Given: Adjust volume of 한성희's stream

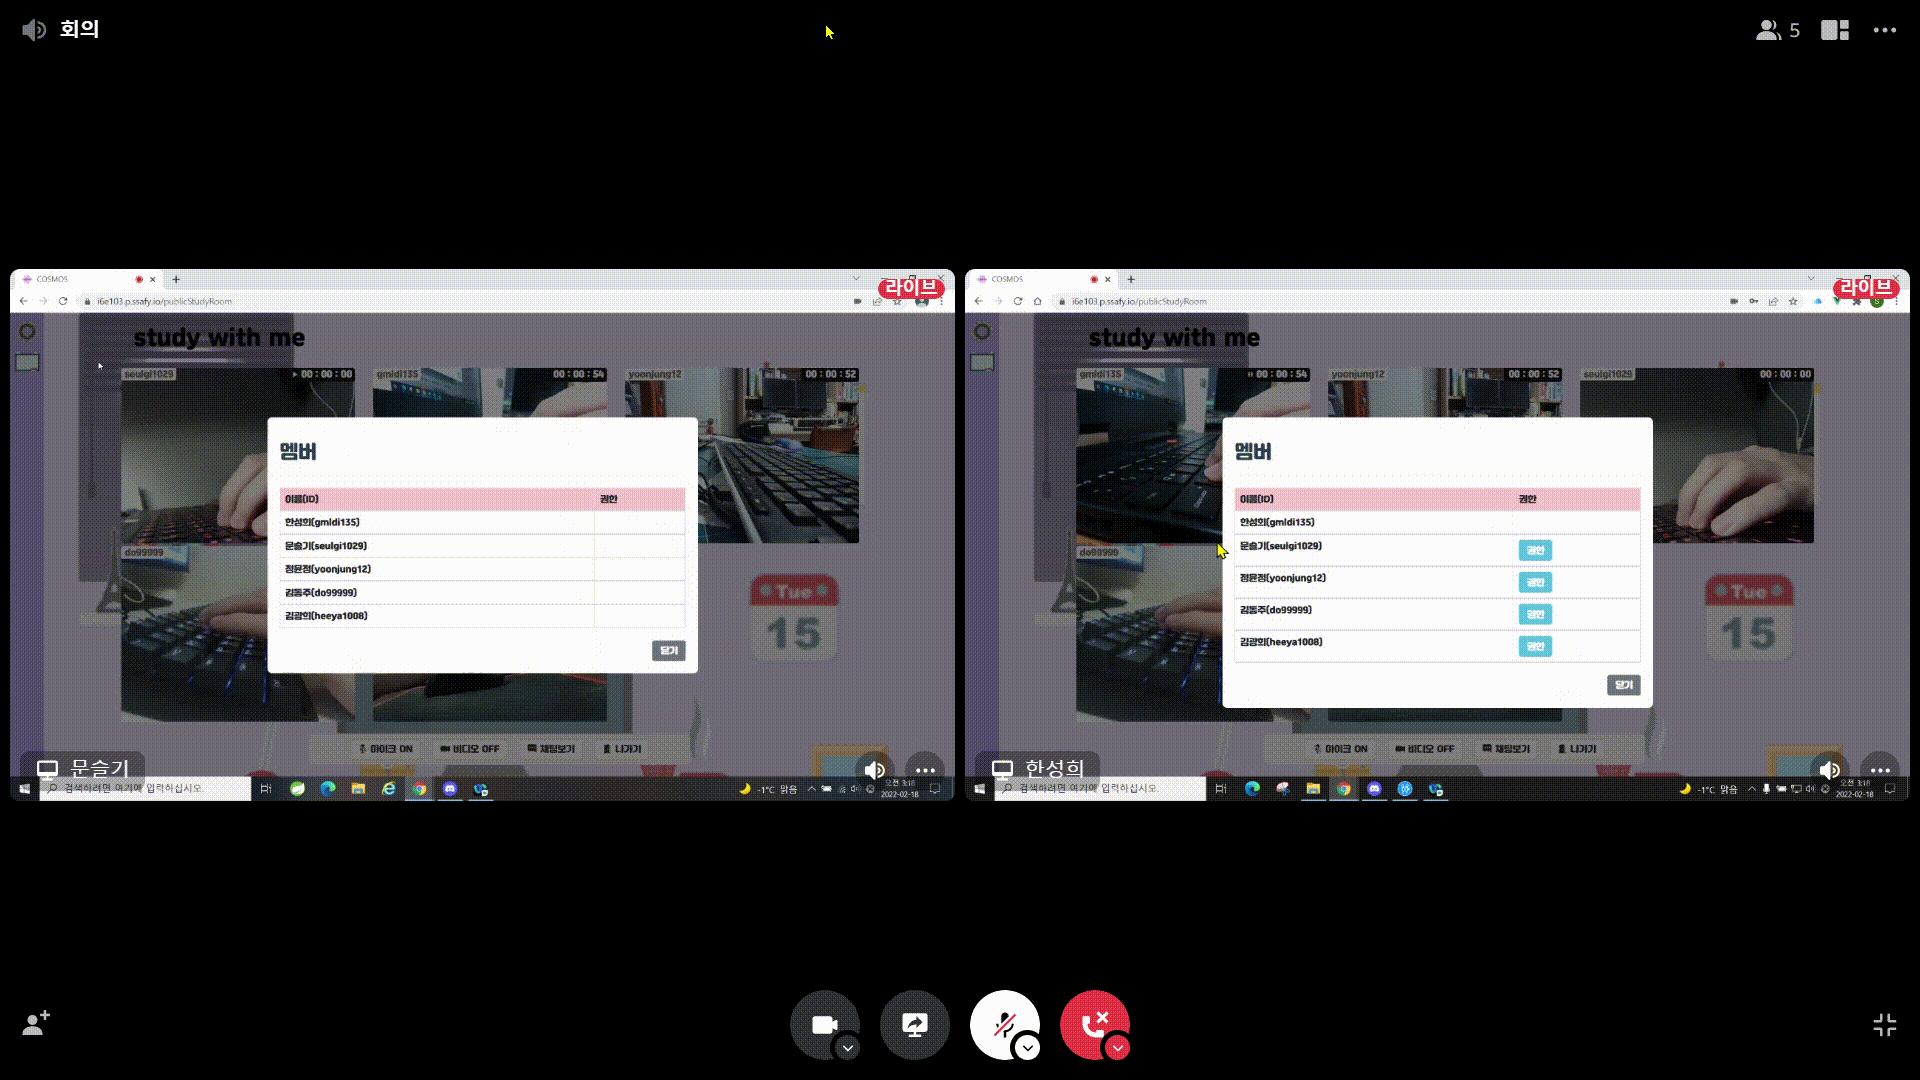Looking at the screenshot, I should pos(1829,770).
